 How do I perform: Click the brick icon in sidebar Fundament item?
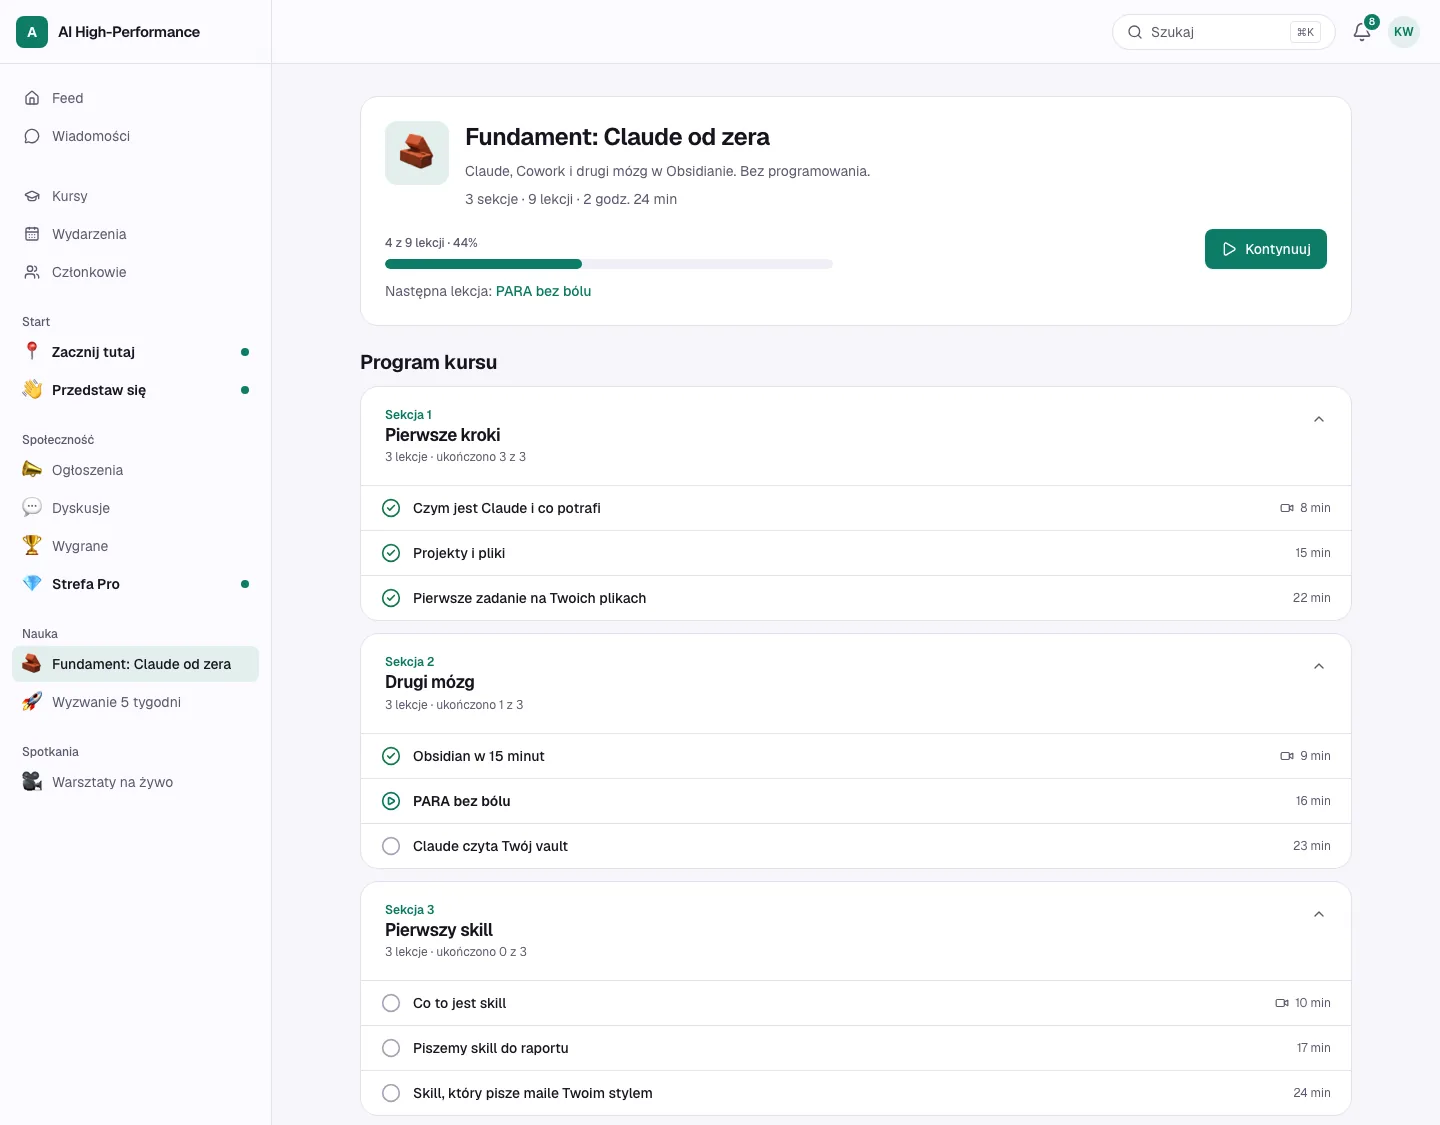tap(32, 663)
